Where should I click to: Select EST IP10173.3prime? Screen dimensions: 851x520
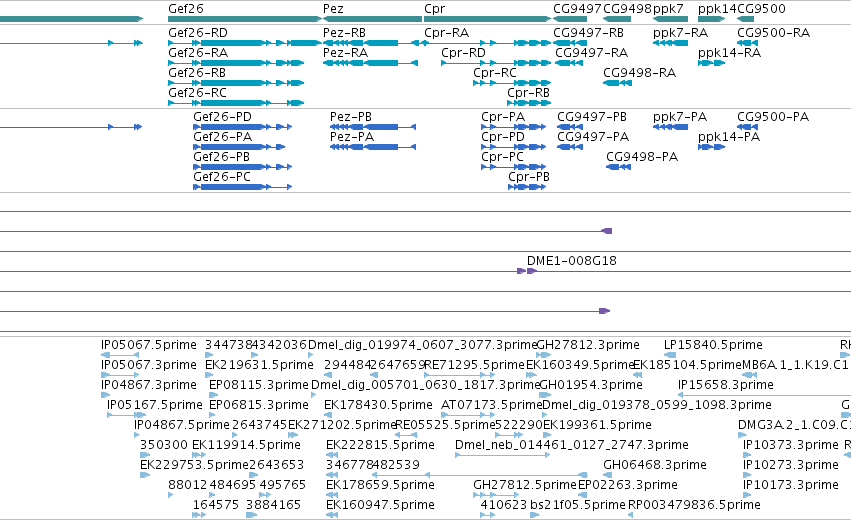(747, 495)
